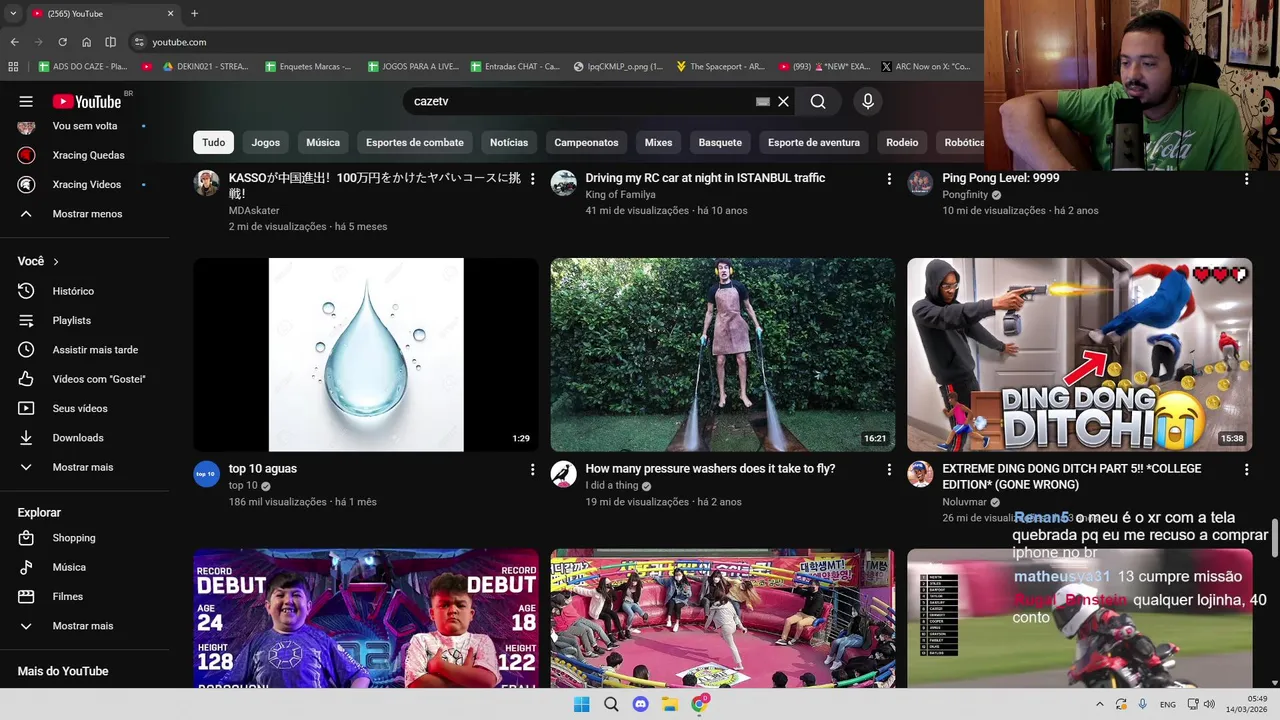The width and height of the screenshot is (1280, 720).
Task: Open the ADS DO CAZE bookmark
Action: pyautogui.click(x=84, y=67)
